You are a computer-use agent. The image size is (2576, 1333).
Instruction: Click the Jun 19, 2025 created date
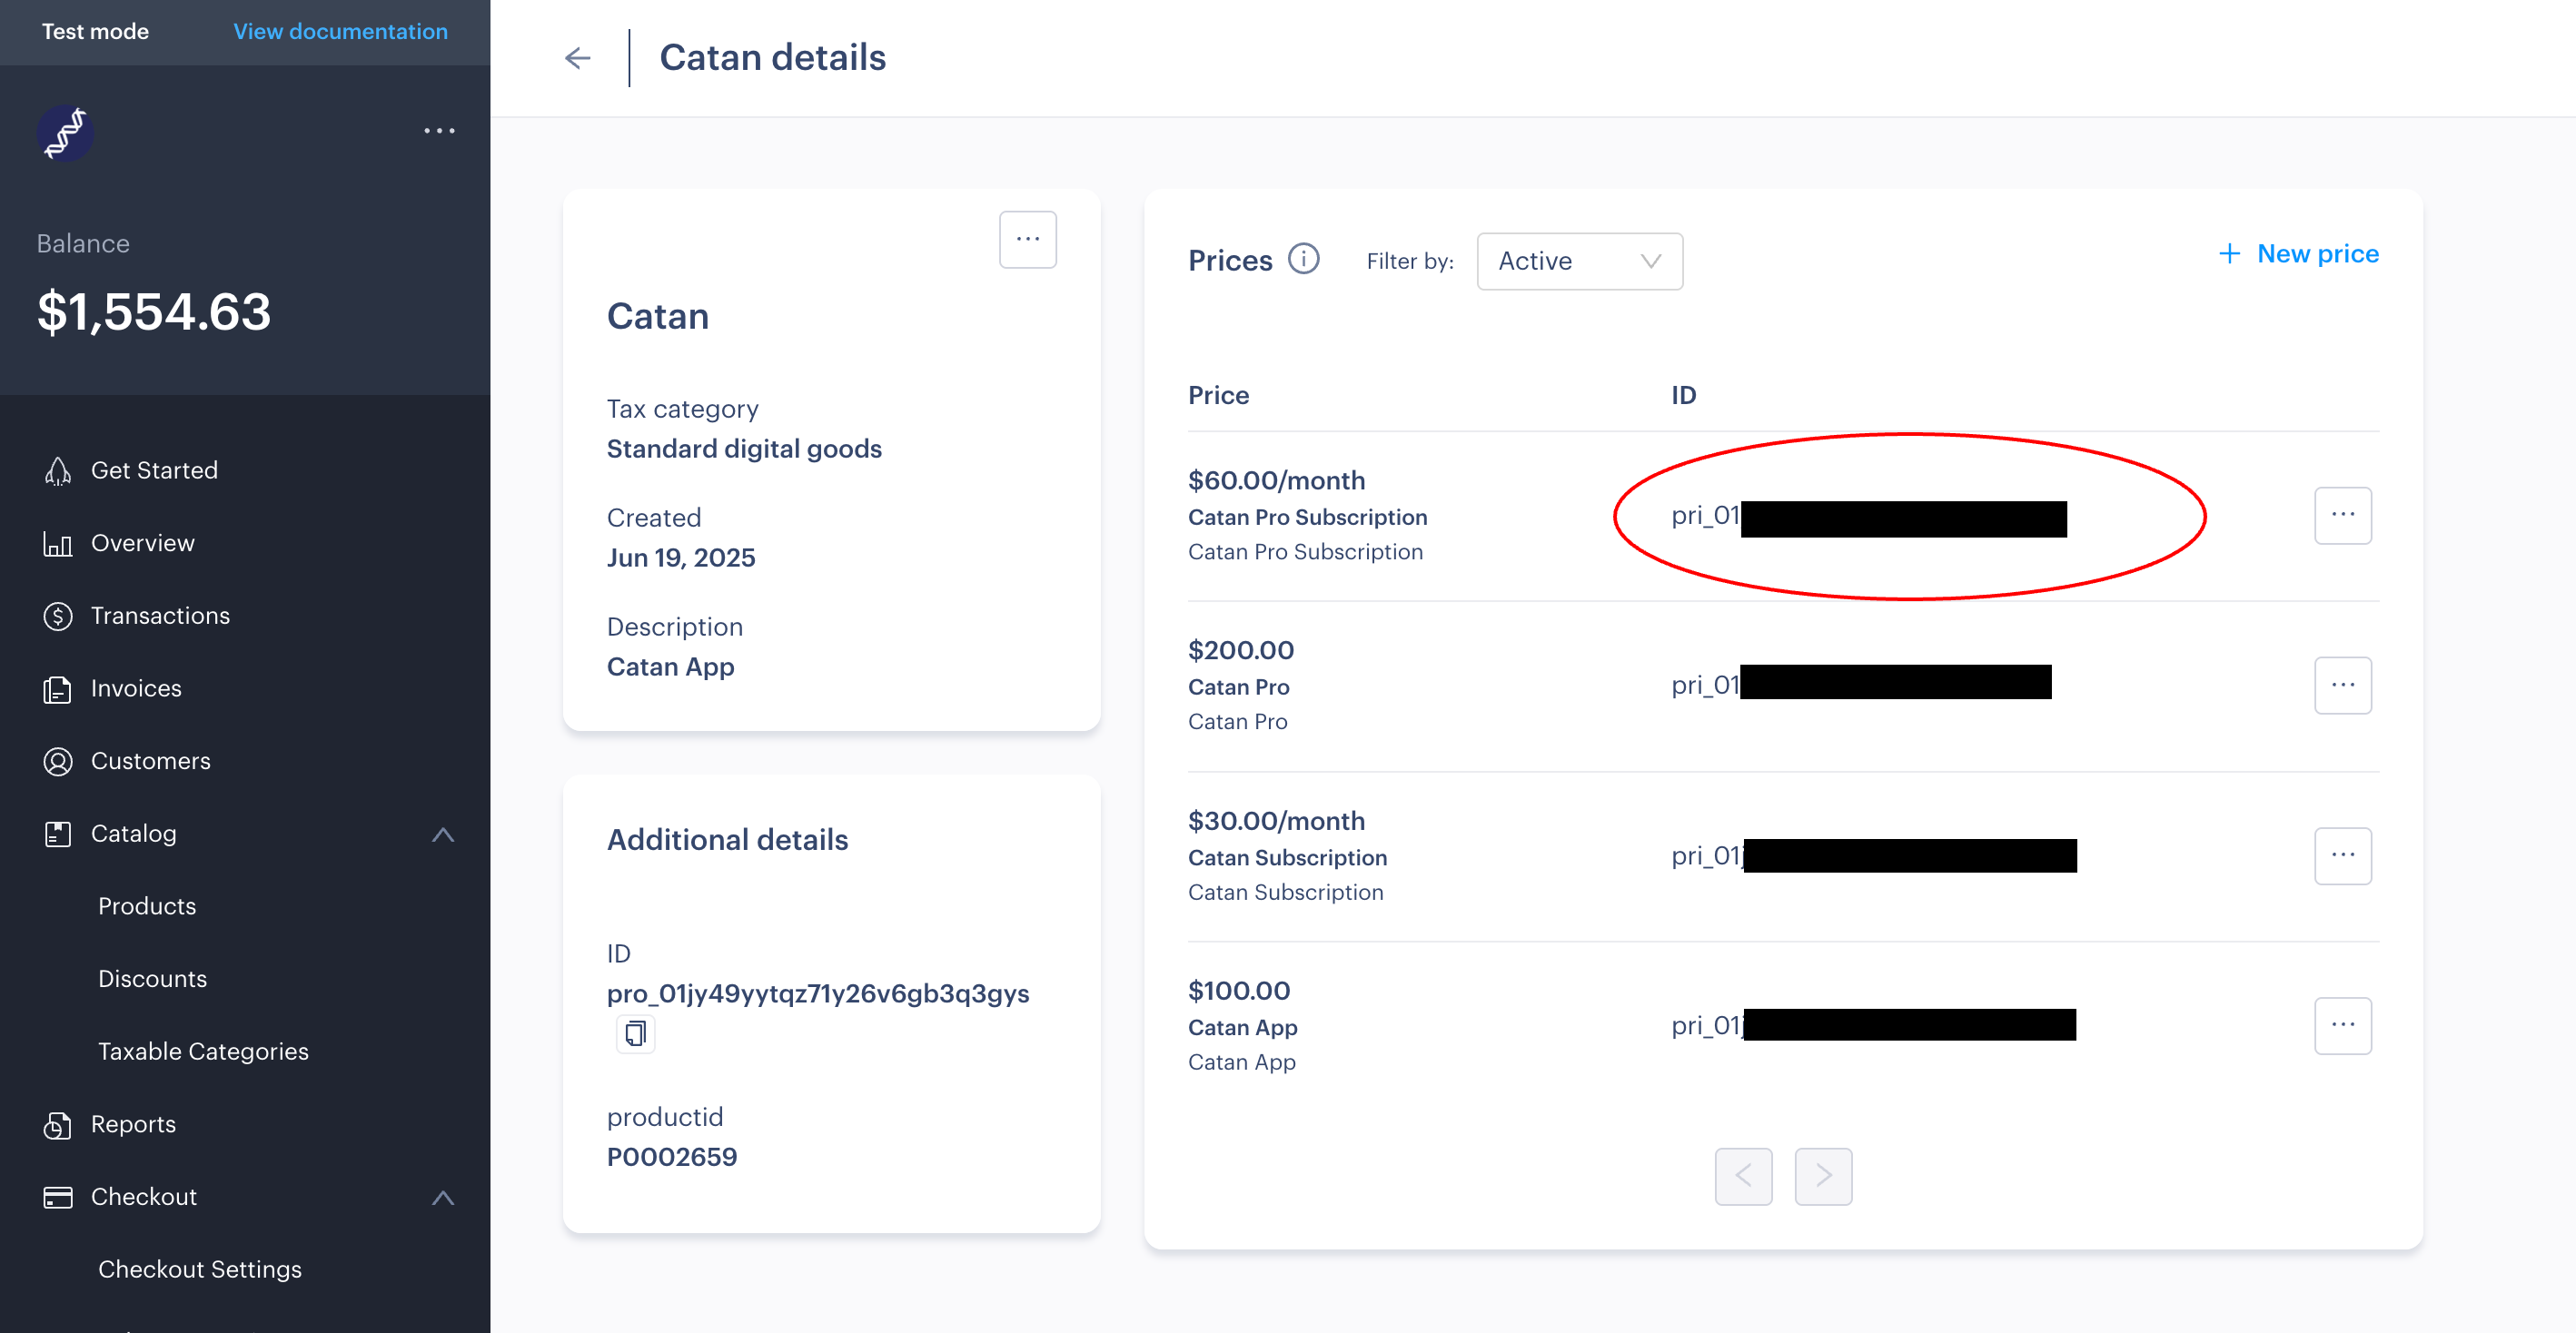(x=681, y=558)
